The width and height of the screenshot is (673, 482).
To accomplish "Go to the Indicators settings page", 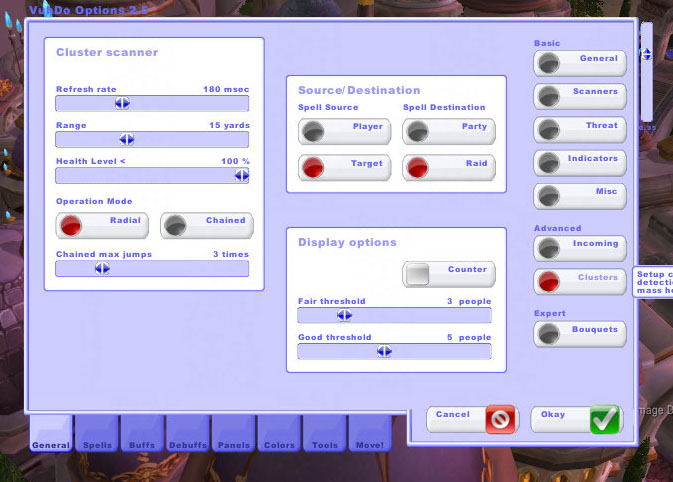I will tap(580, 163).
